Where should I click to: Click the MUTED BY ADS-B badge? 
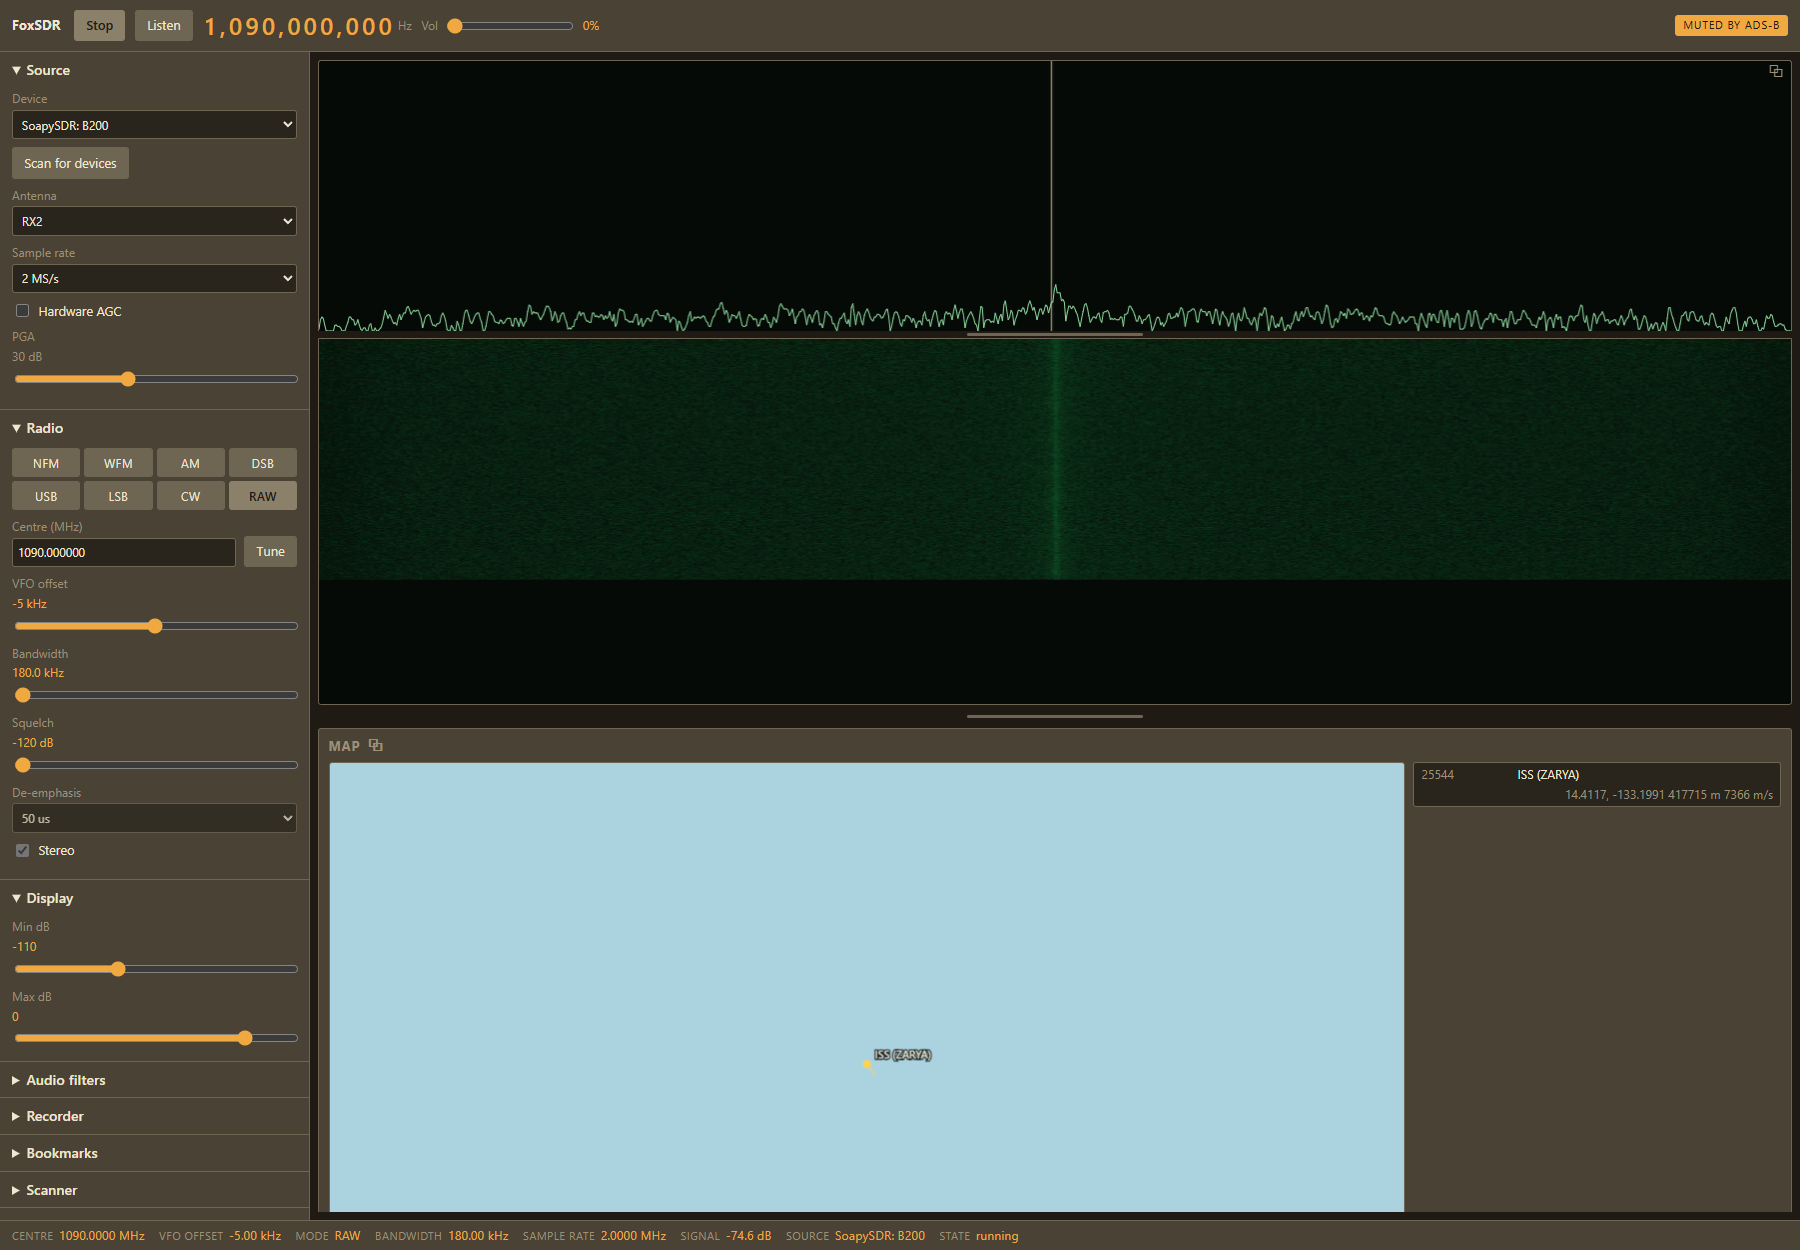(1731, 25)
